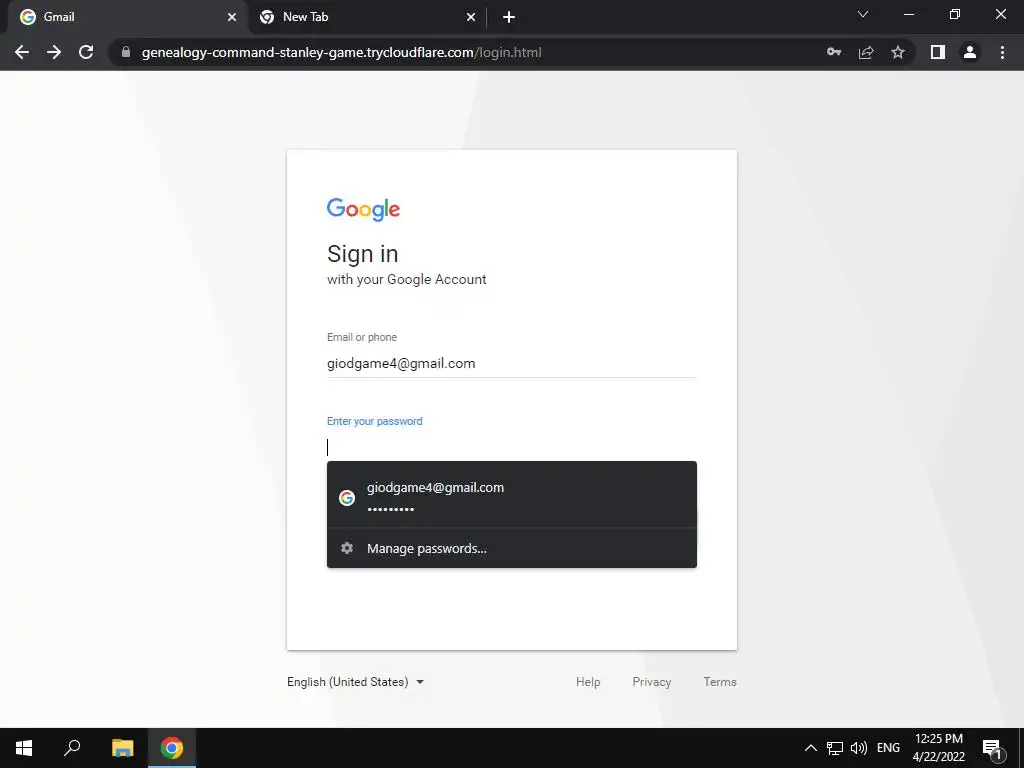The height and width of the screenshot is (768, 1024).
Task: Open the Help link
Action: click(588, 682)
